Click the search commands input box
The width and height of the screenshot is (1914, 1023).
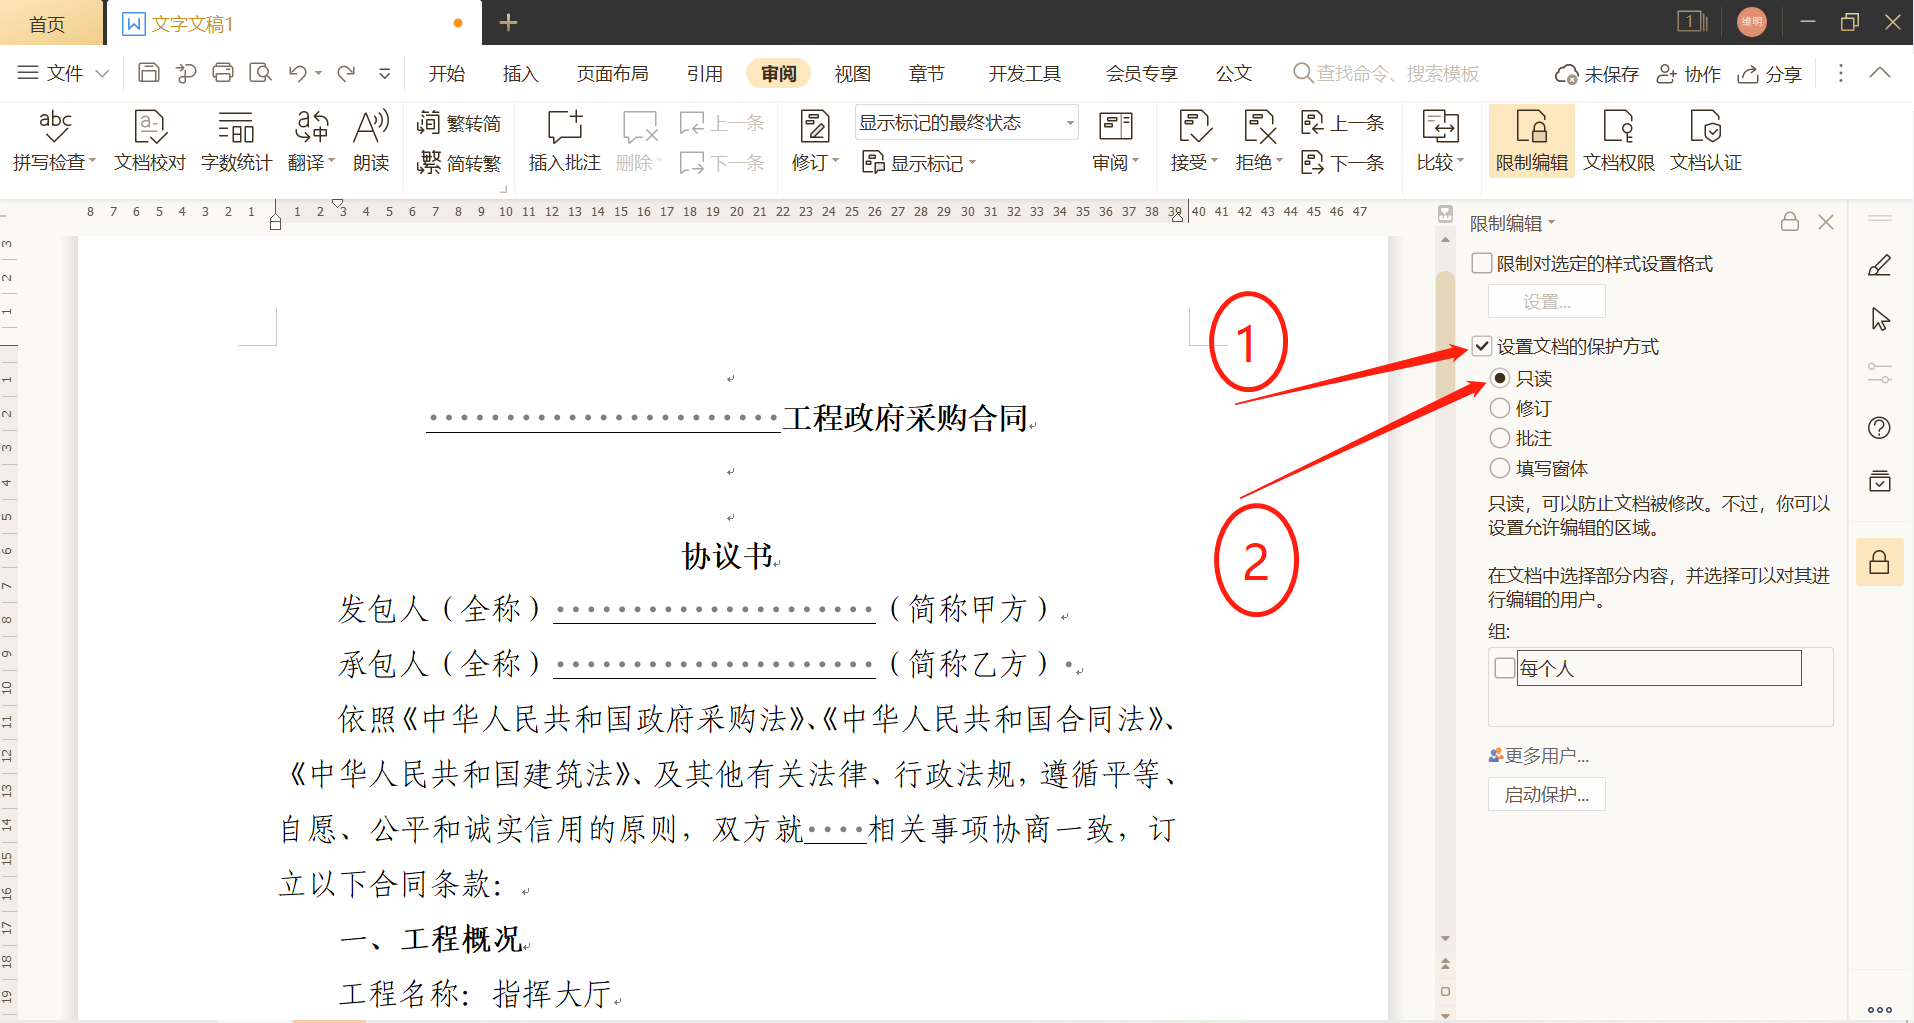tap(1386, 73)
